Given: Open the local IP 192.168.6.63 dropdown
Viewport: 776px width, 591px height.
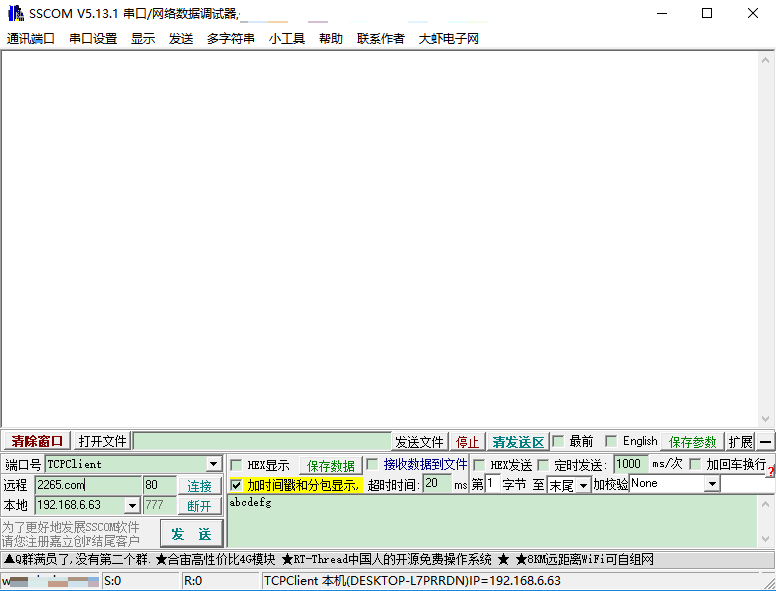Looking at the screenshot, I should (x=132, y=506).
